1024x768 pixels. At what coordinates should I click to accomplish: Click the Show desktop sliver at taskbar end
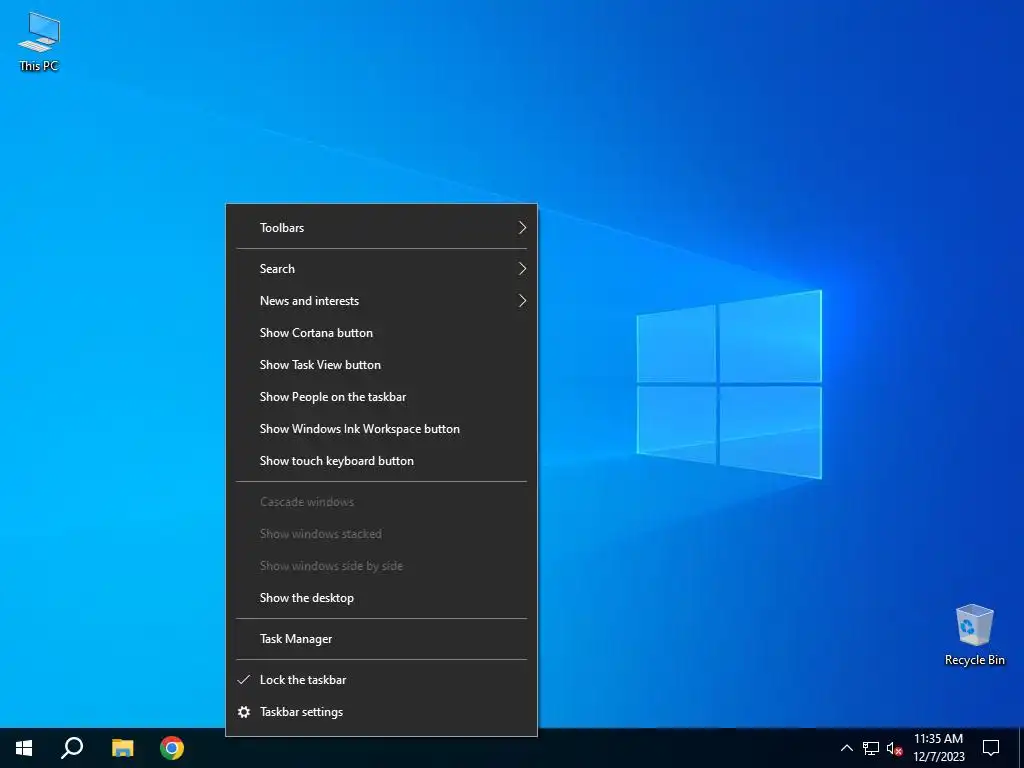coord(1021,748)
